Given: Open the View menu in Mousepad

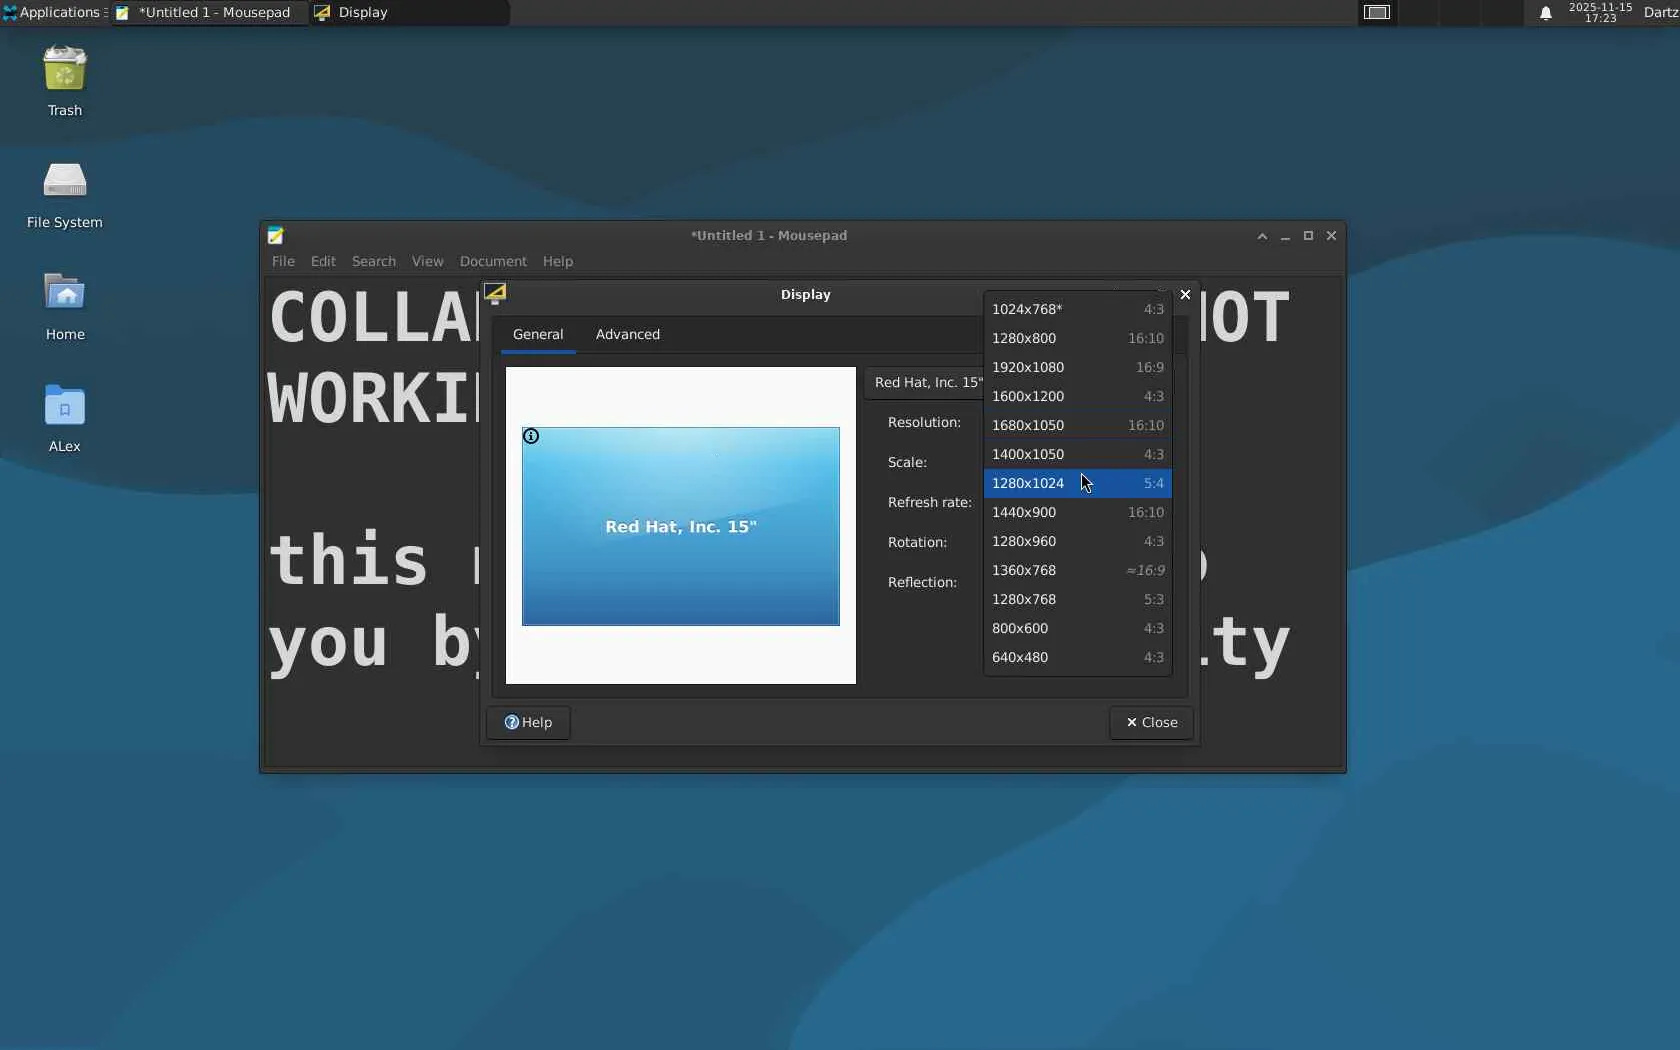Looking at the screenshot, I should point(427,261).
